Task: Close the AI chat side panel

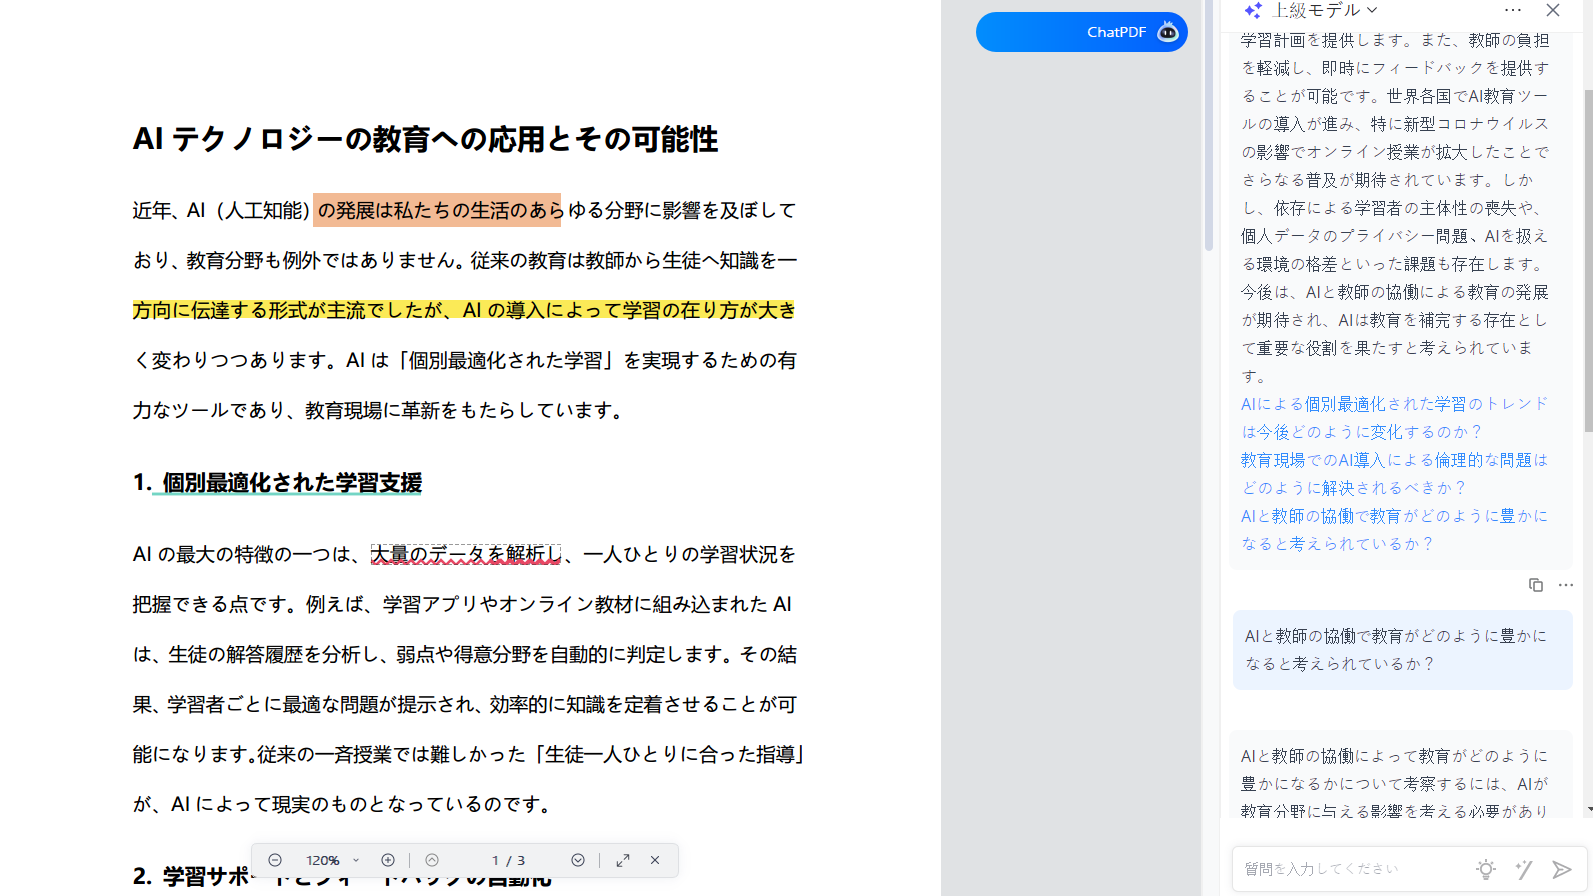Action: point(1553,10)
